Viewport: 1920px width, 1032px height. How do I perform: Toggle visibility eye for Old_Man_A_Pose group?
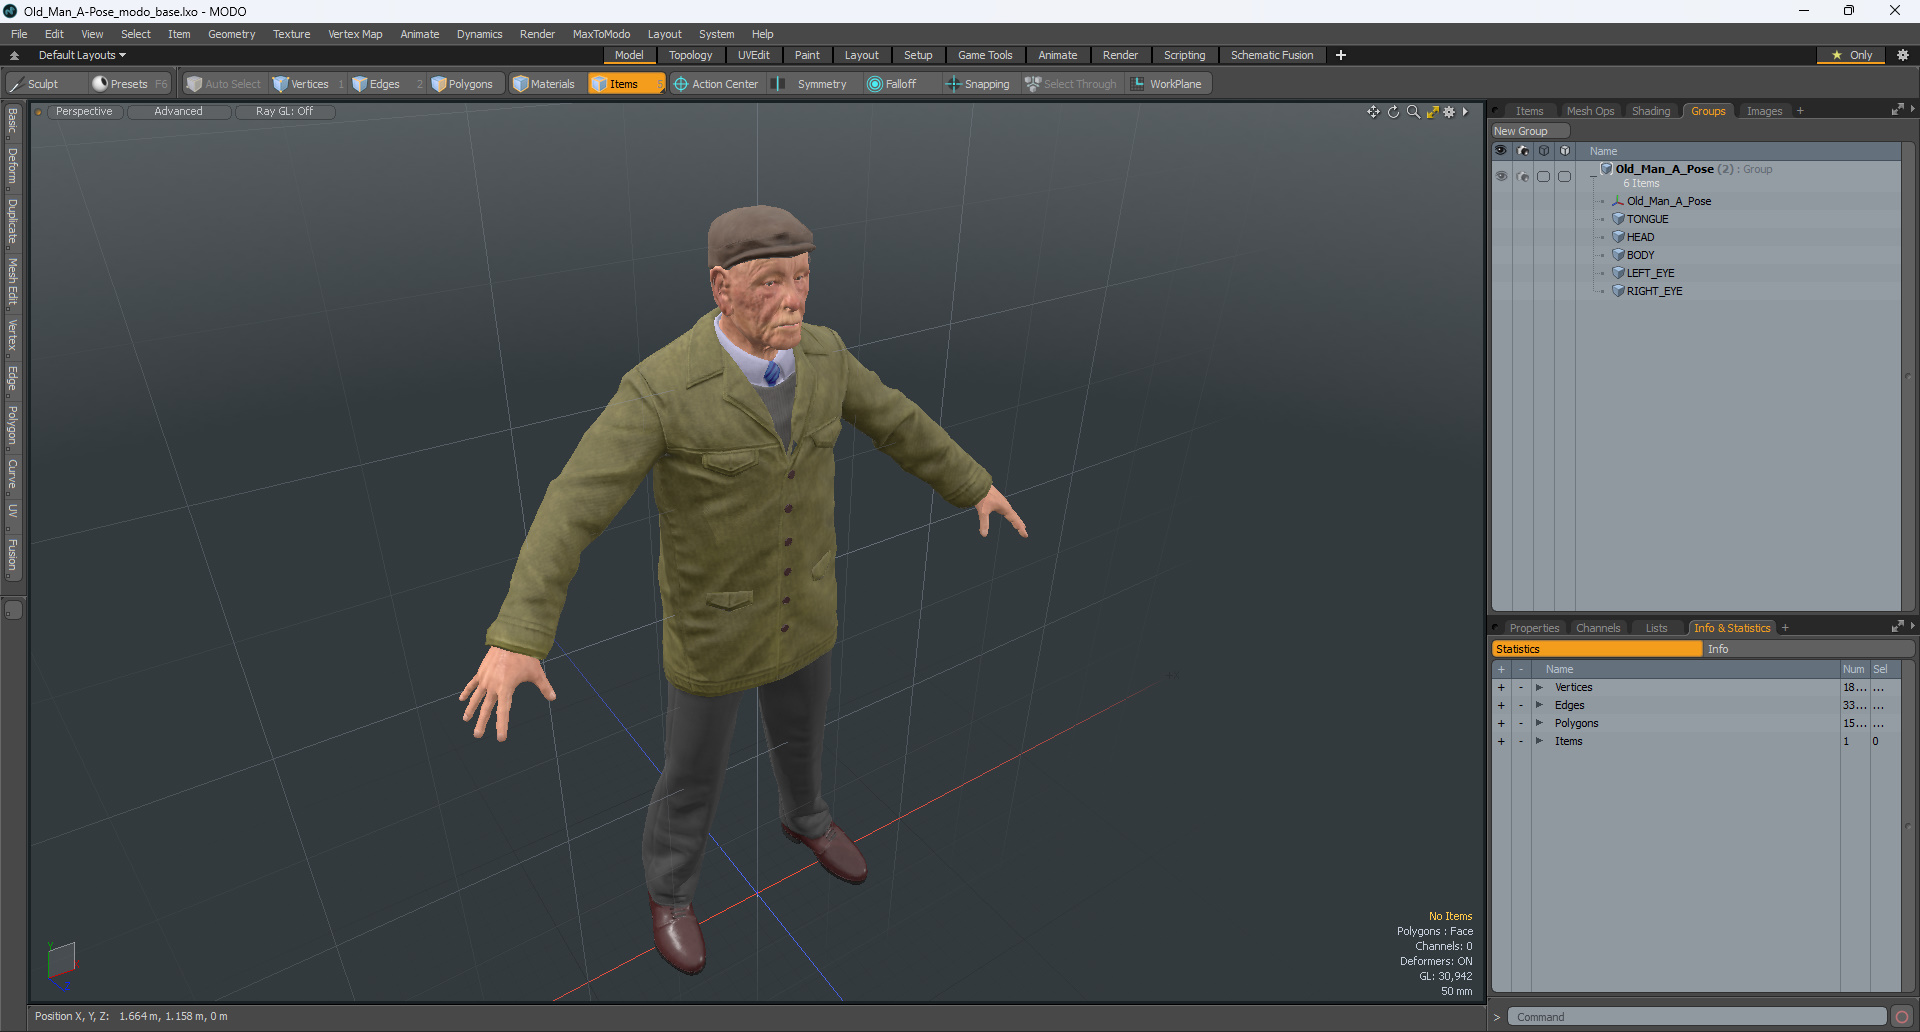point(1501,176)
